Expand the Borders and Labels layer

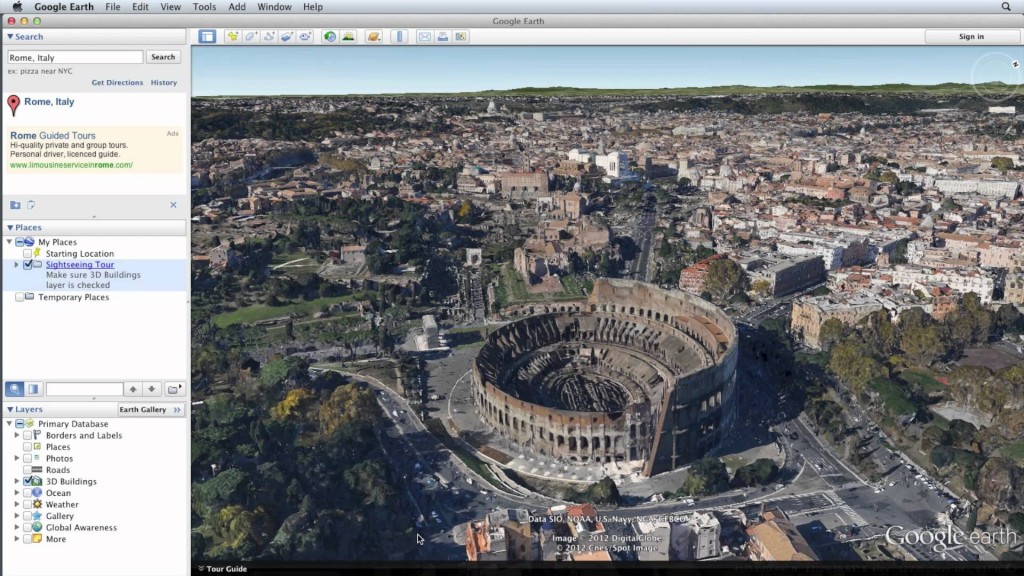[x=17, y=436]
